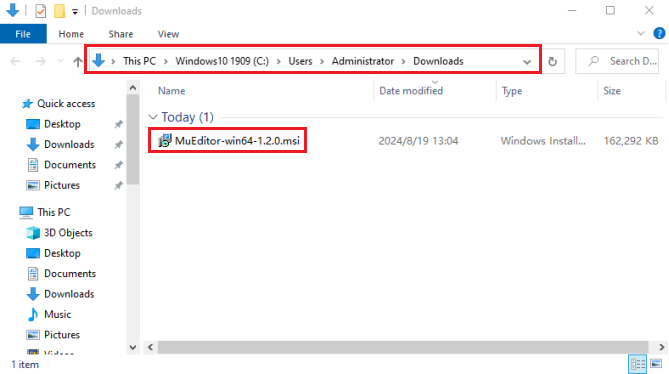
Task: Click the blue download arrow title bar icon
Action: [x=13, y=10]
